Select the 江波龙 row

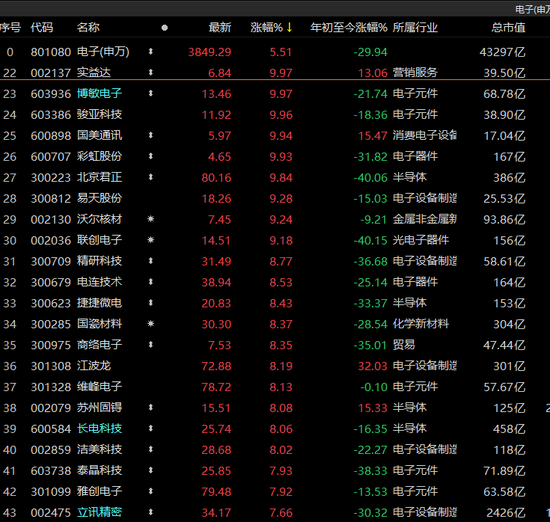(x=275, y=366)
